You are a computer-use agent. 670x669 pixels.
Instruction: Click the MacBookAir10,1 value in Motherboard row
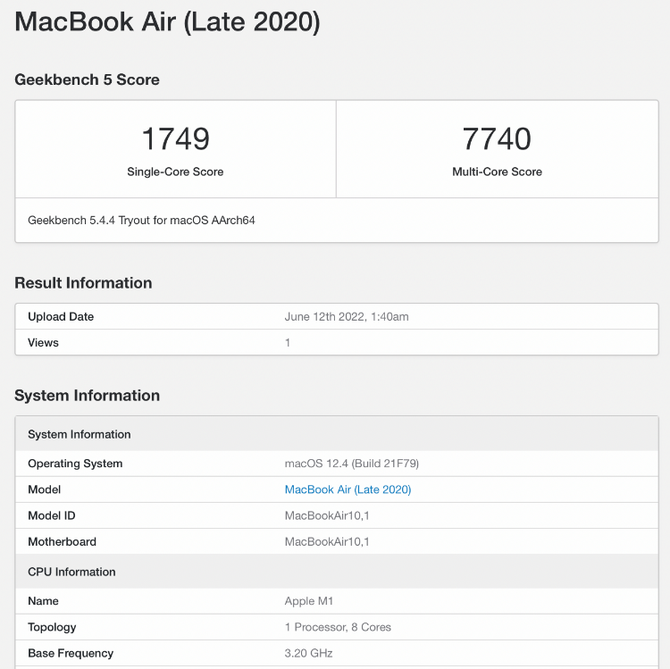327,542
